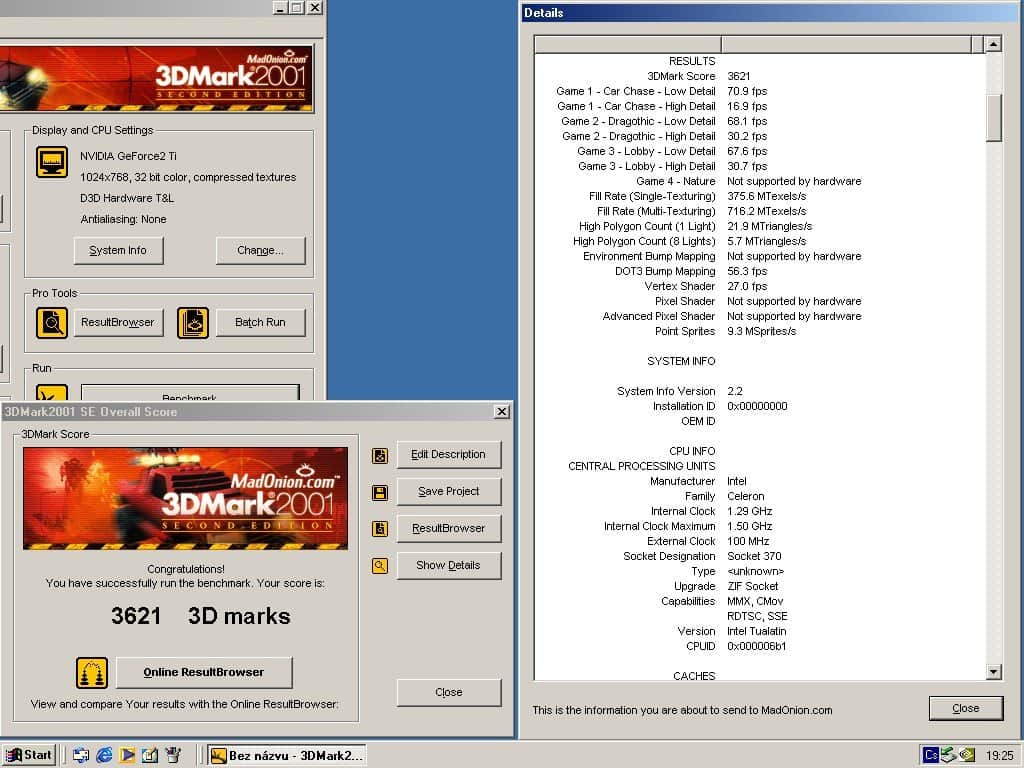The width and height of the screenshot is (1024, 768).
Task: Click the Online ResultBrowser podium icon
Action: click(x=92, y=673)
